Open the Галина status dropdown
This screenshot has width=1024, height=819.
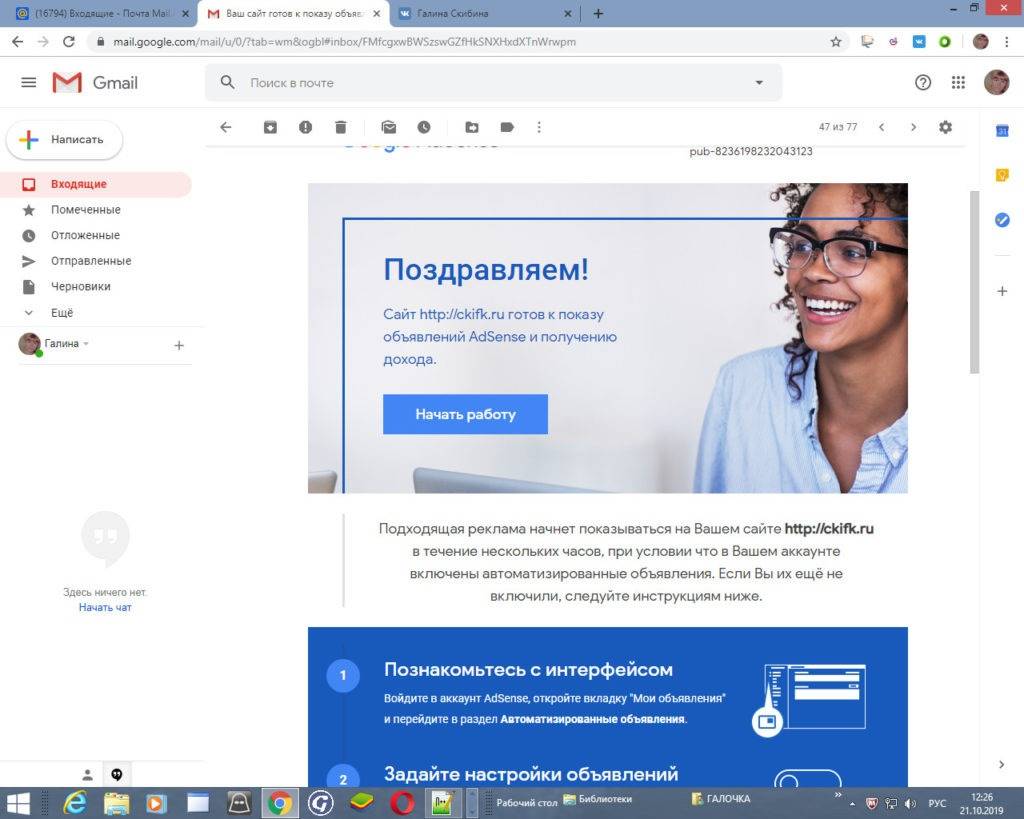(x=86, y=344)
